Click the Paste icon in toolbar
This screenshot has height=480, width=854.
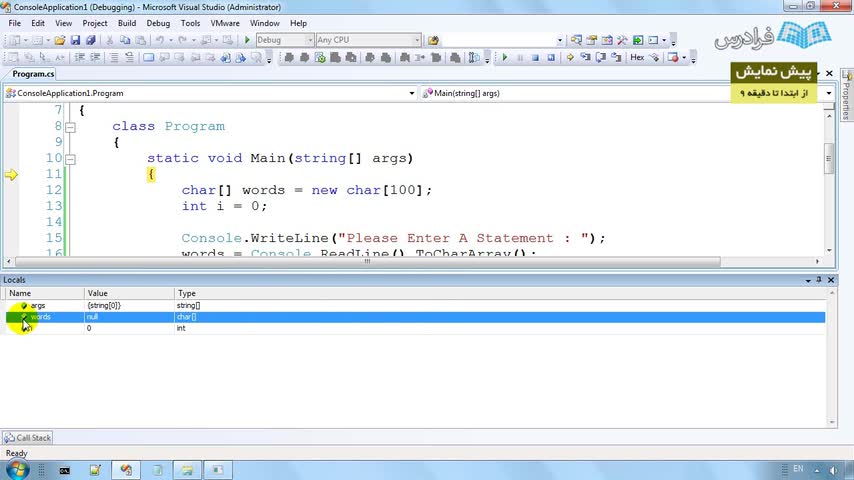[141, 40]
